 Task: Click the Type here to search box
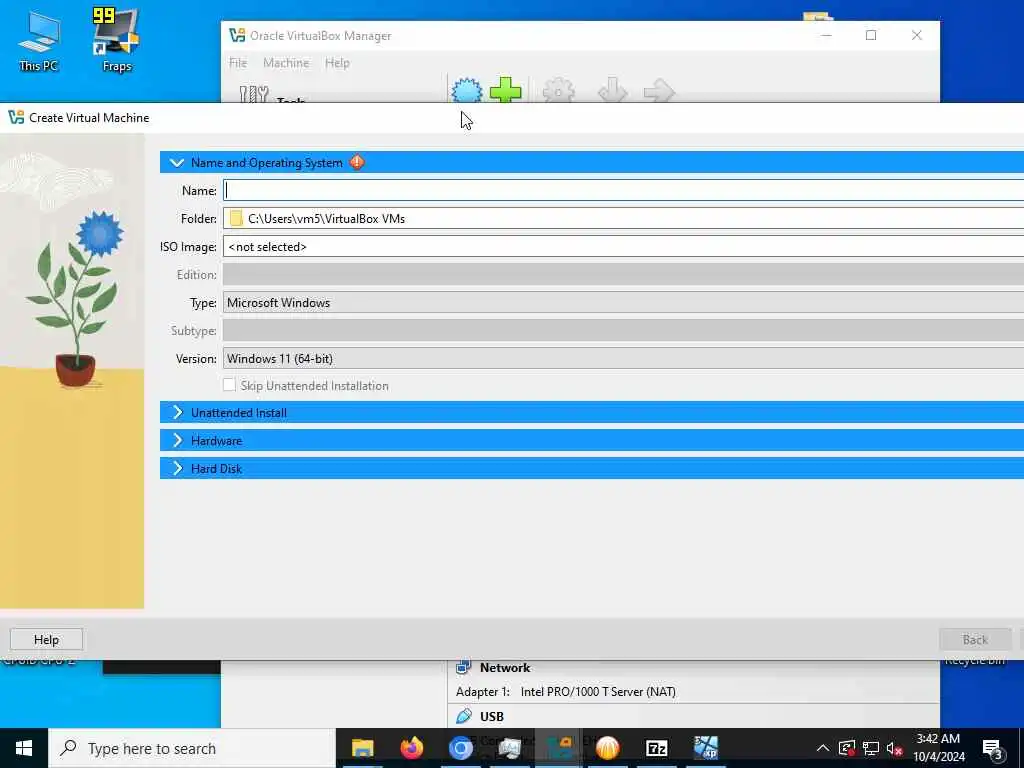pos(192,748)
